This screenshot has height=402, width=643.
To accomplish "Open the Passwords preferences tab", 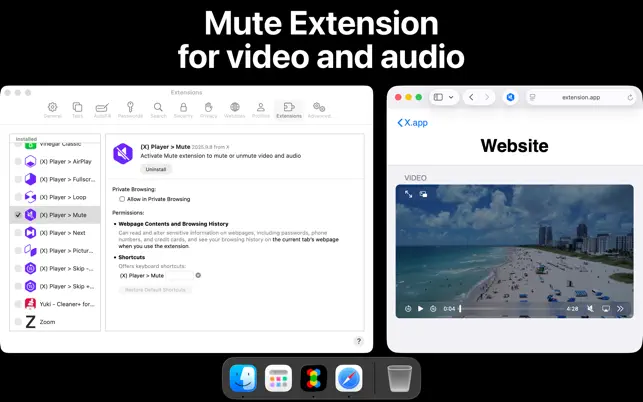I will [130, 110].
